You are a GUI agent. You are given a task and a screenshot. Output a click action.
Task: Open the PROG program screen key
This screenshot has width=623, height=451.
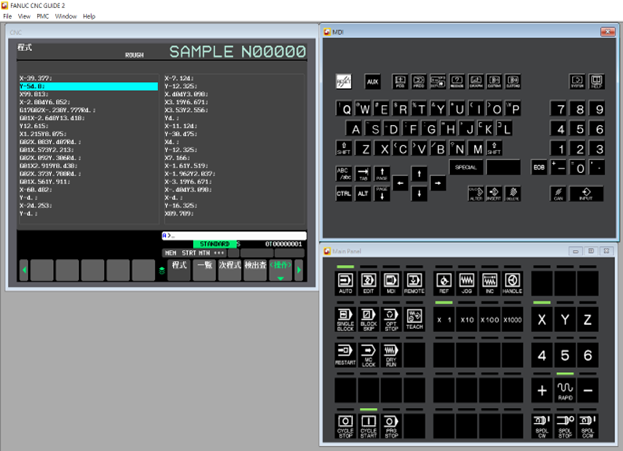tap(419, 81)
